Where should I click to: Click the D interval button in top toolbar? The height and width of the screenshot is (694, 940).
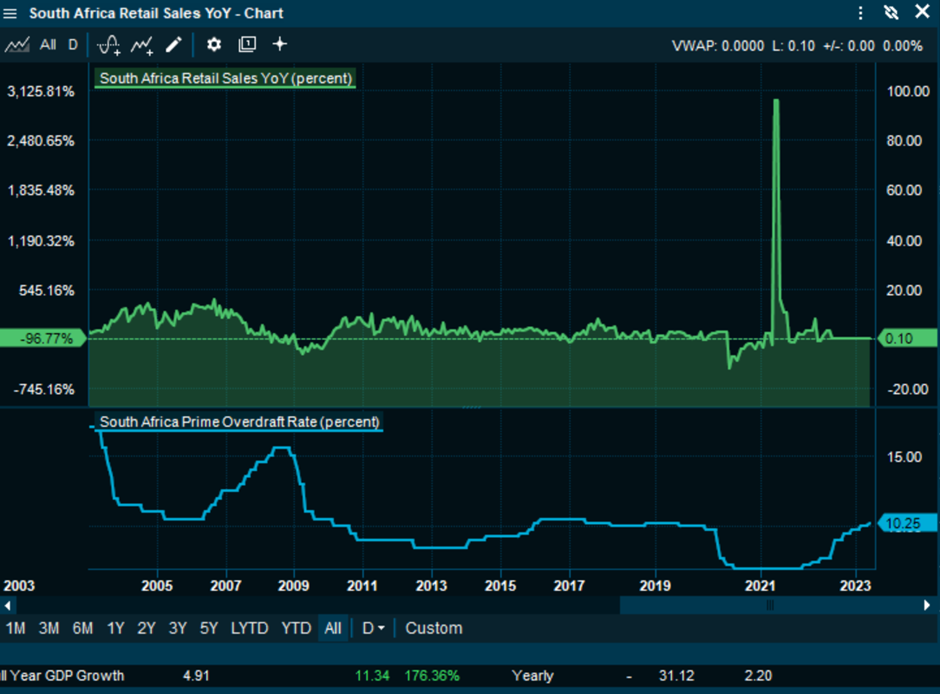[x=73, y=45]
